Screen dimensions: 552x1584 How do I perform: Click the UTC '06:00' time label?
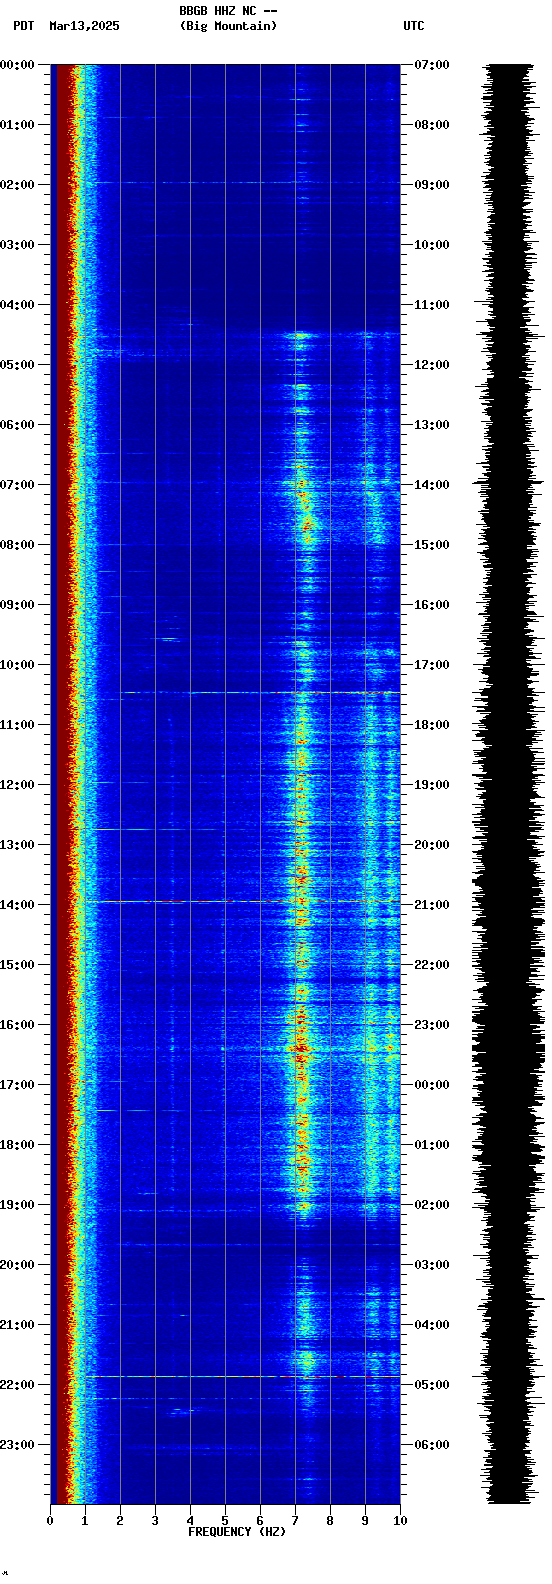coord(432,1445)
